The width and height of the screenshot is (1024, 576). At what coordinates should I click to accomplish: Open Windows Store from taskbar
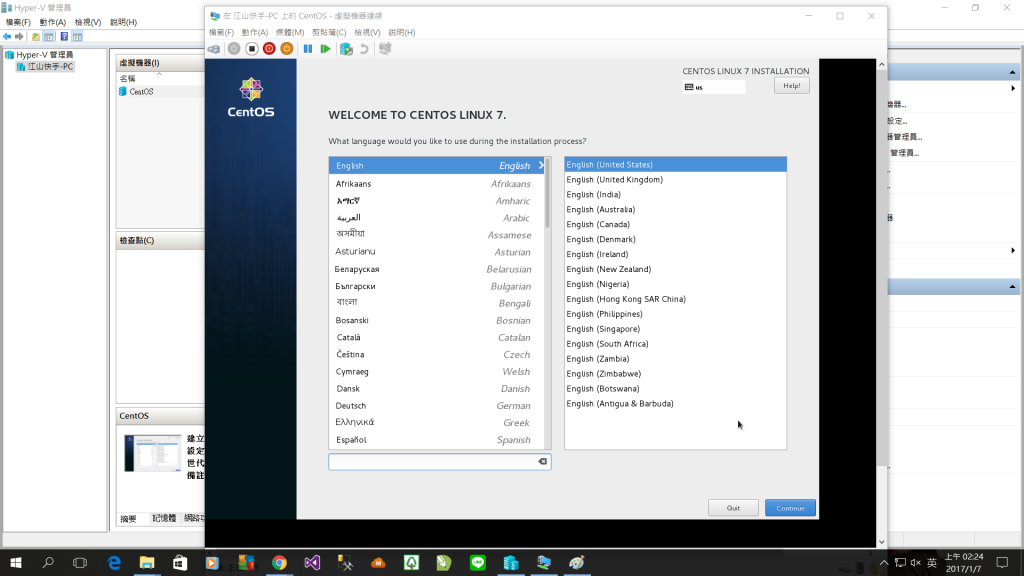click(x=180, y=563)
